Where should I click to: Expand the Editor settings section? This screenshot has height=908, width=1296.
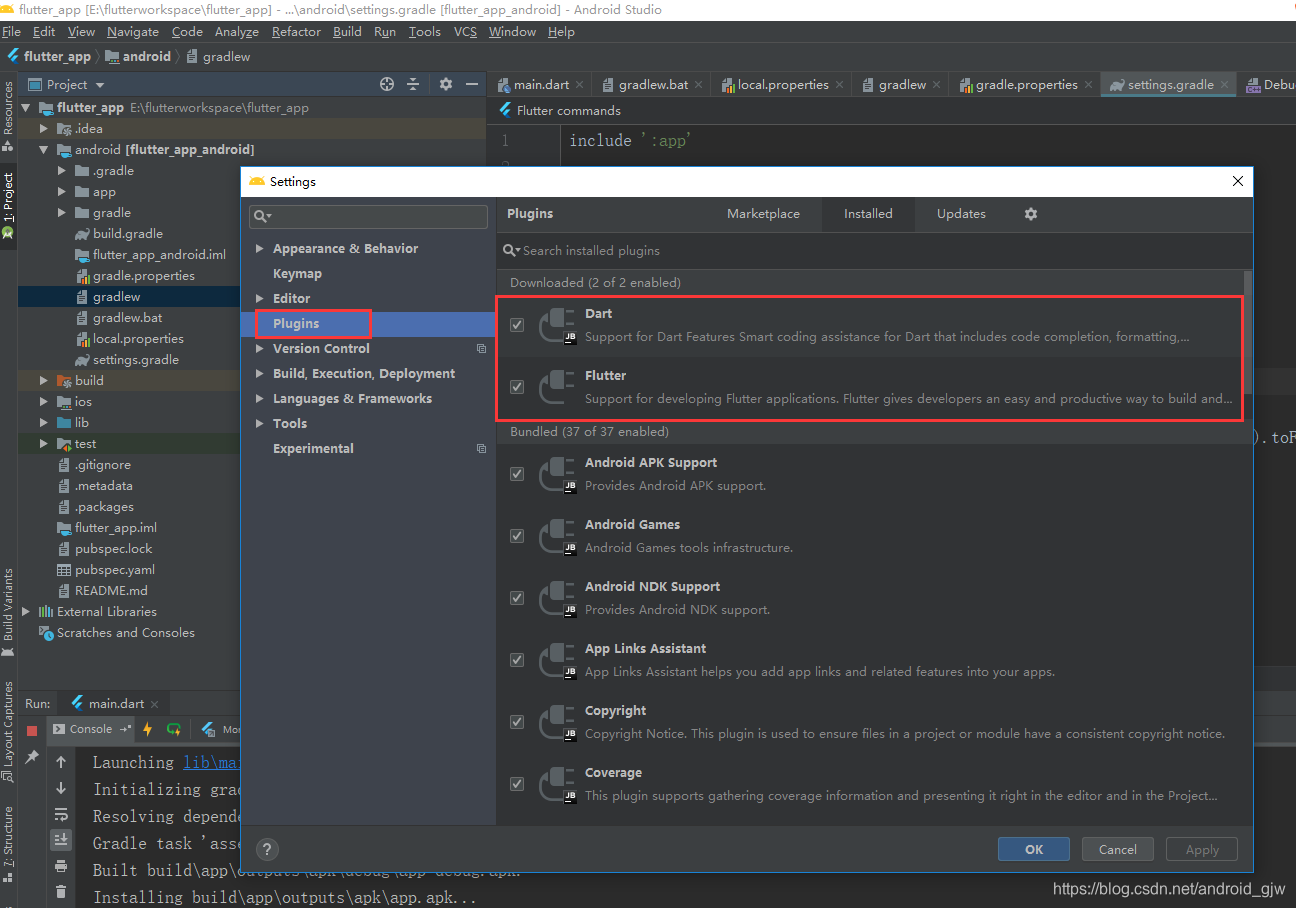pos(260,299)
